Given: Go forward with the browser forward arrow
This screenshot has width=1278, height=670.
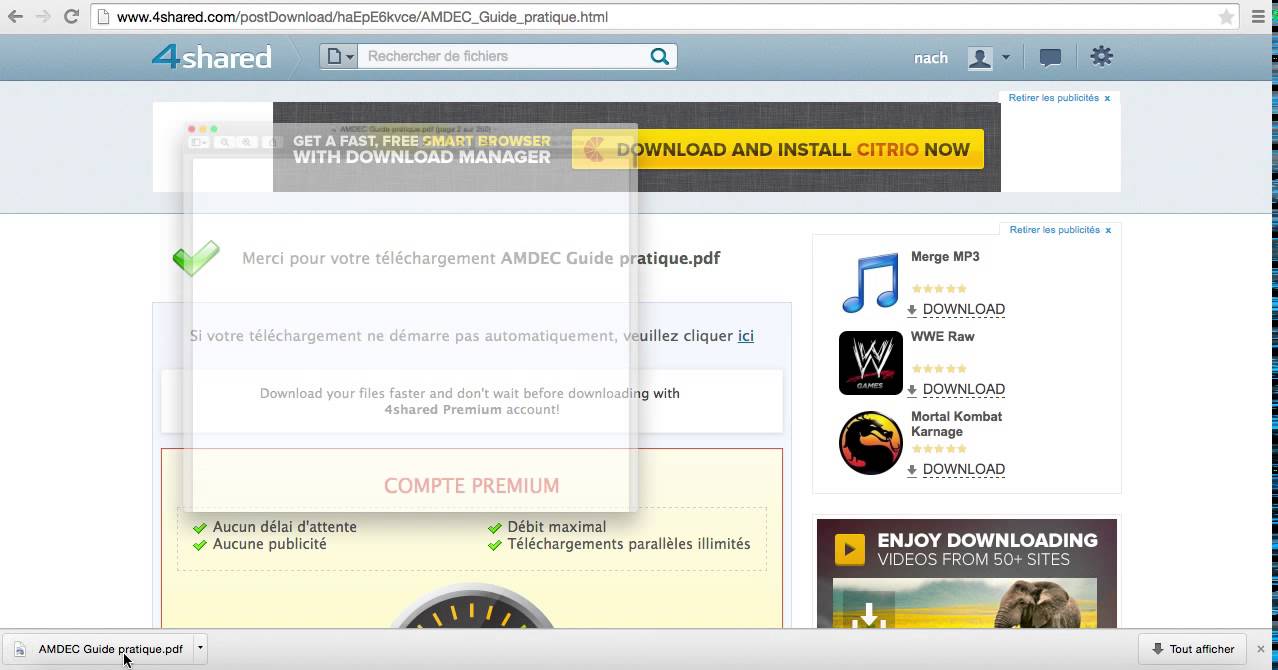Looking at the screenshot, I should click(x=43, y=17).
